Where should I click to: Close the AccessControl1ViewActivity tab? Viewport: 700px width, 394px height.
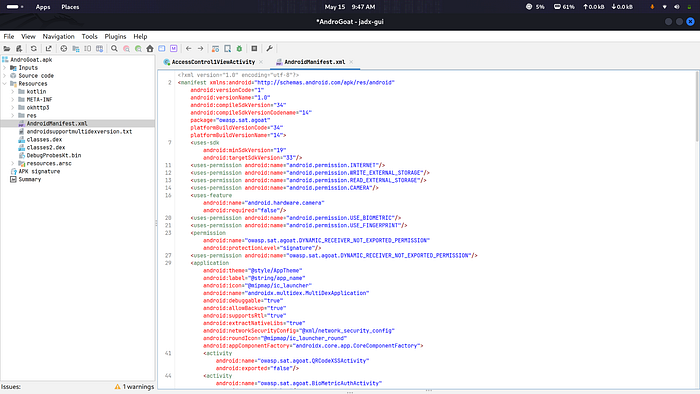pos(261,62)
